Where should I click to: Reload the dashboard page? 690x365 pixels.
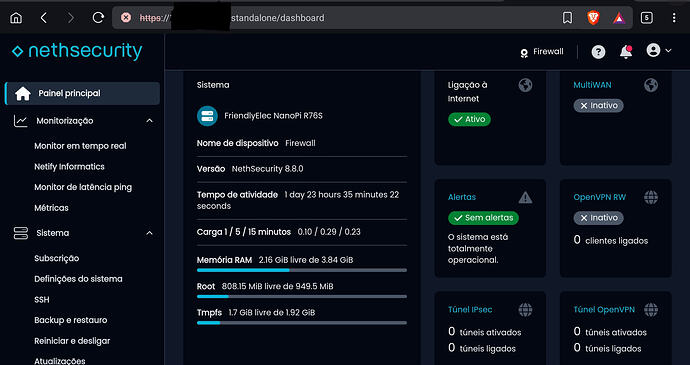[98, 18]
